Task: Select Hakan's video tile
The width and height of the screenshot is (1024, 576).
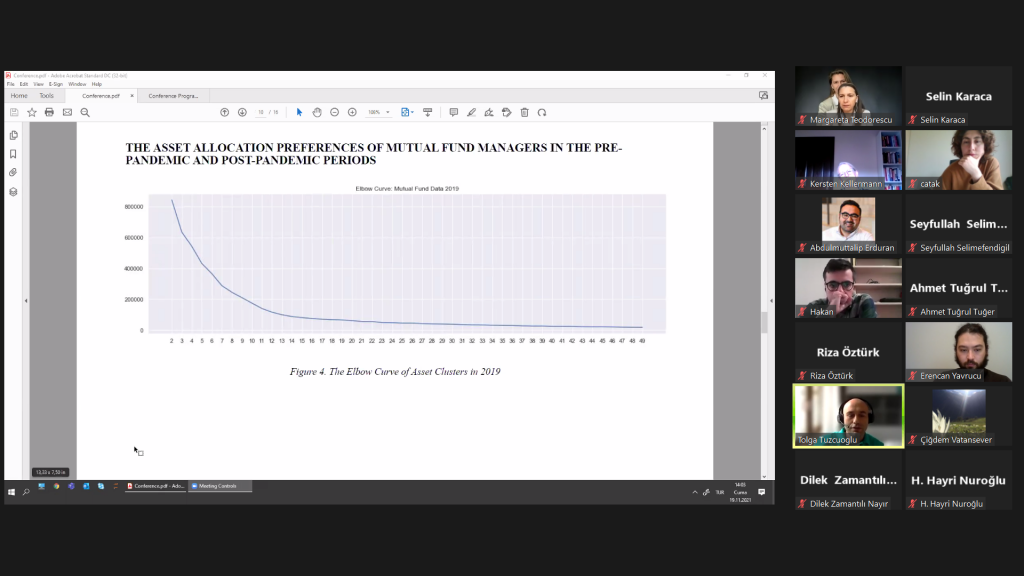Action: pyautogui.click(x=848, y=288)
